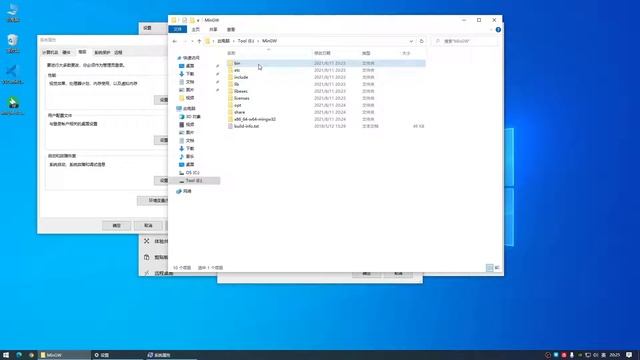Select the x86_64-w64-mingw32 folder

point(326,119)
